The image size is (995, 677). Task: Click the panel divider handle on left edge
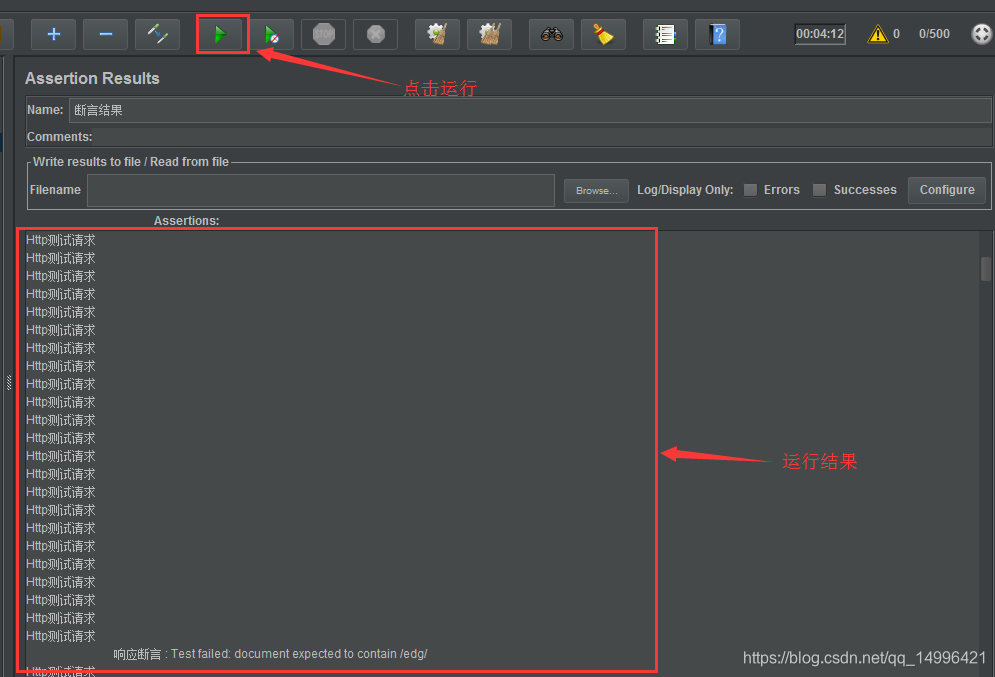pos(9,383)
